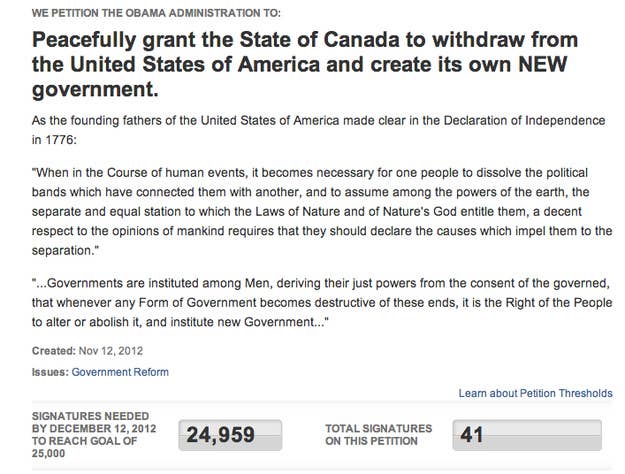Click the 'We petition the Obama administration to' header
The height and width of the screenshot is (474, 625).
click(156, 13)
